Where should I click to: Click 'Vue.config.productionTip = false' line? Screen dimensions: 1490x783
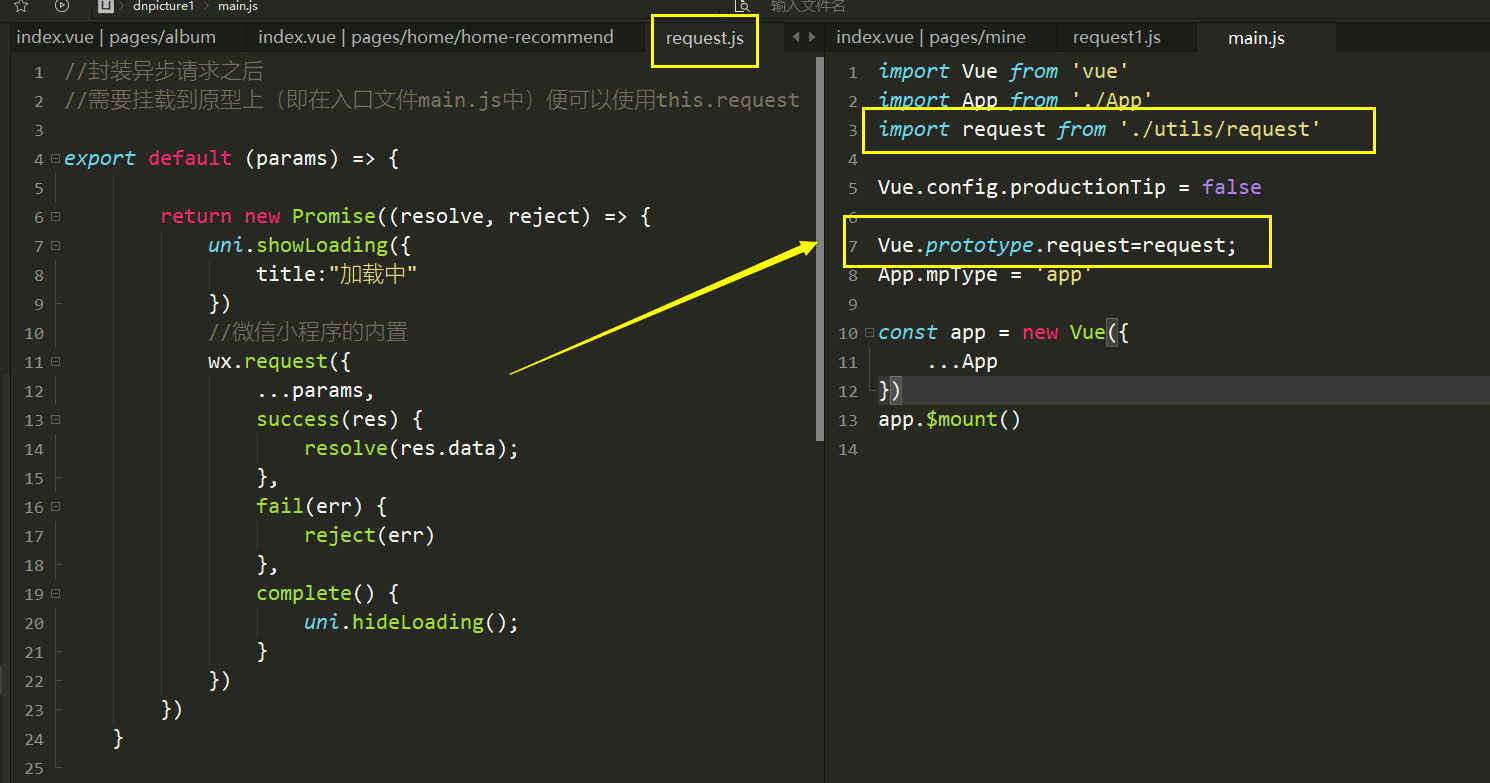[1070, 187]
